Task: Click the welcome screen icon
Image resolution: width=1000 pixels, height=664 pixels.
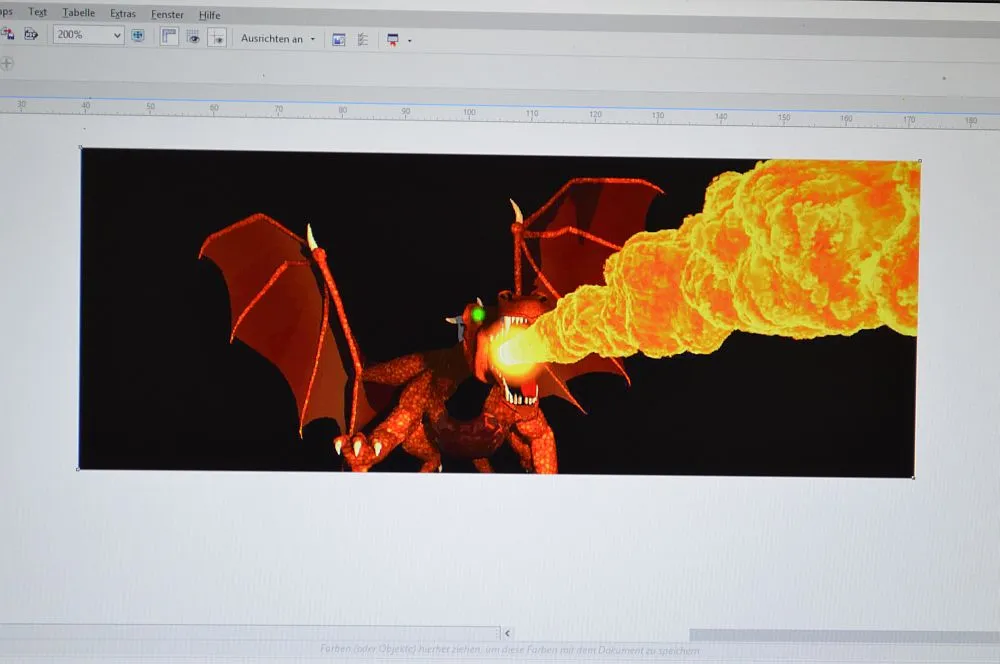Action: tap(338, 40)
